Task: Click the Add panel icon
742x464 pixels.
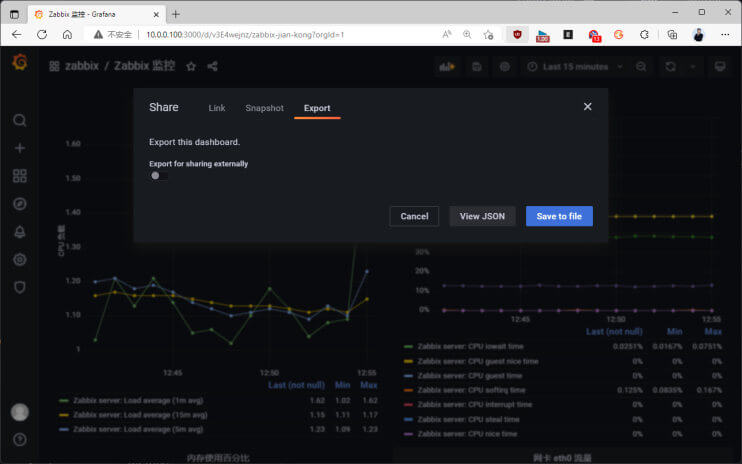Action: [447, 67]
